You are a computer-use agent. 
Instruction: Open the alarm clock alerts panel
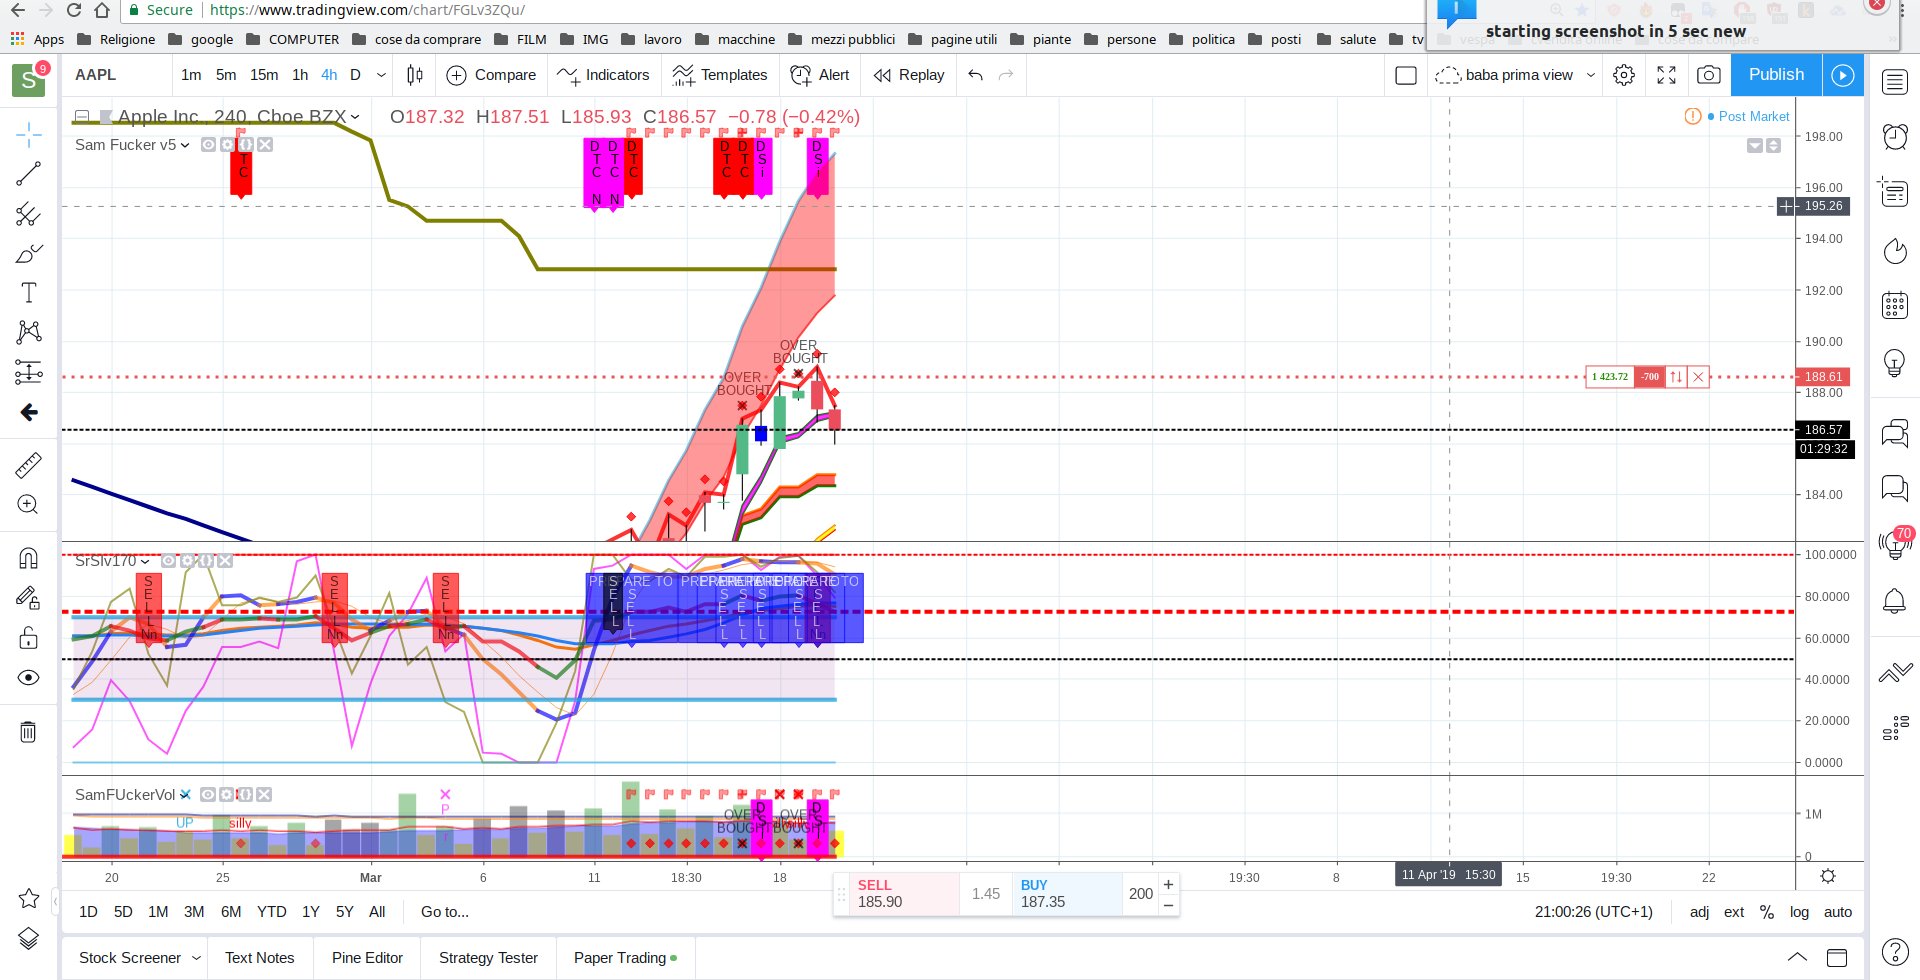[x=1895, y=136]
